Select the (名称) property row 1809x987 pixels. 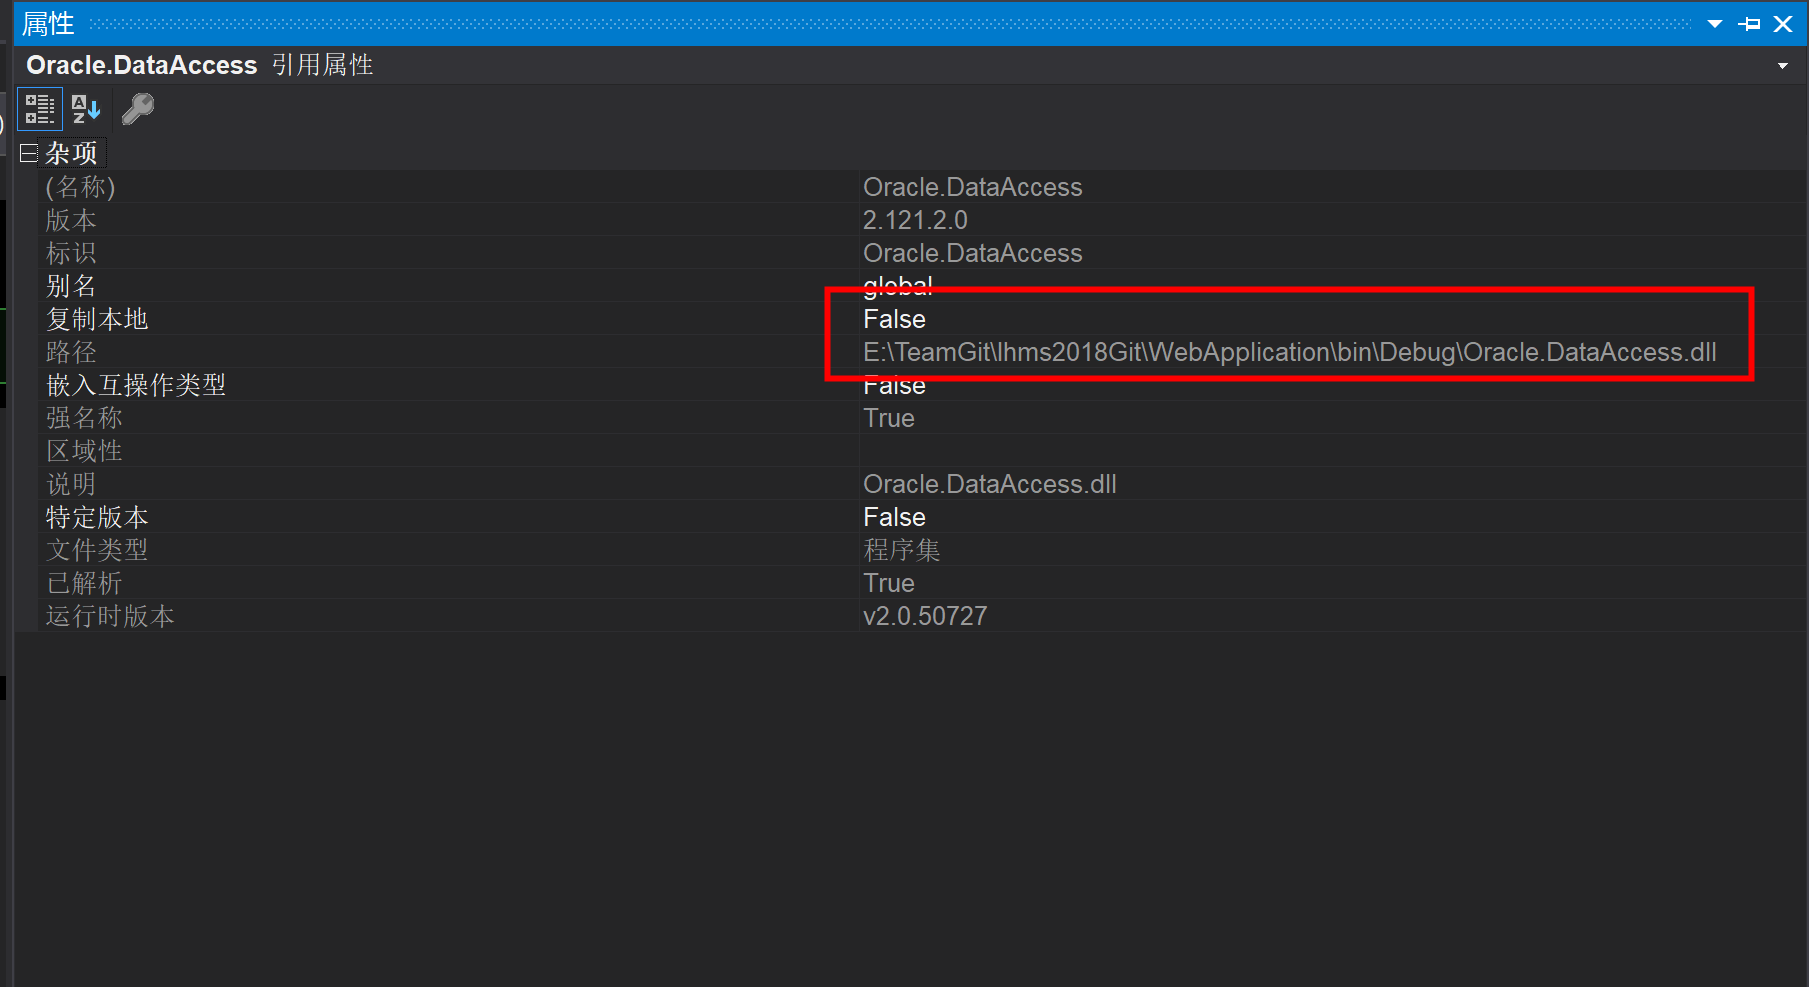pyautogui.click(x=923, y=187)
